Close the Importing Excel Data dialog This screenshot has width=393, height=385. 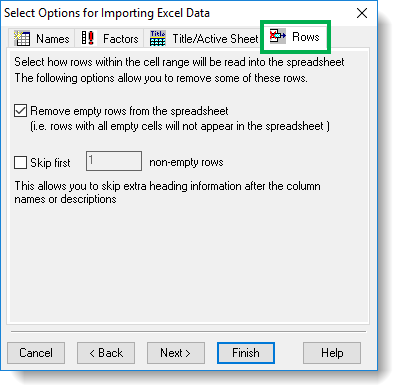point(362,13)
